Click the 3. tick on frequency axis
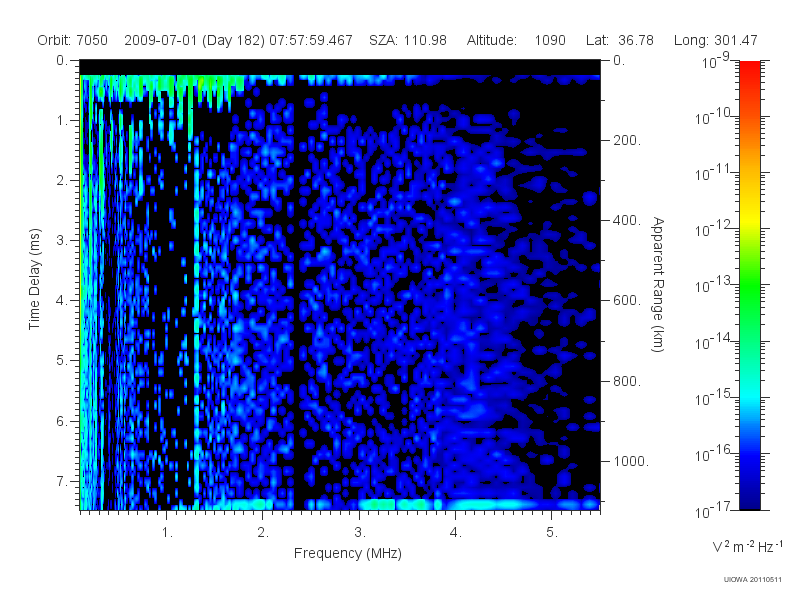 [x=360, y=533]
